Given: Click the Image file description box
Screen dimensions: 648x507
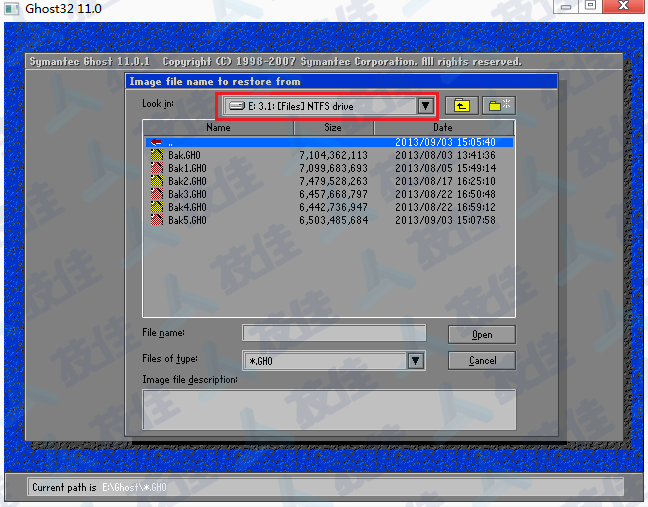Looking at the screenshot, I should point(329,410).
